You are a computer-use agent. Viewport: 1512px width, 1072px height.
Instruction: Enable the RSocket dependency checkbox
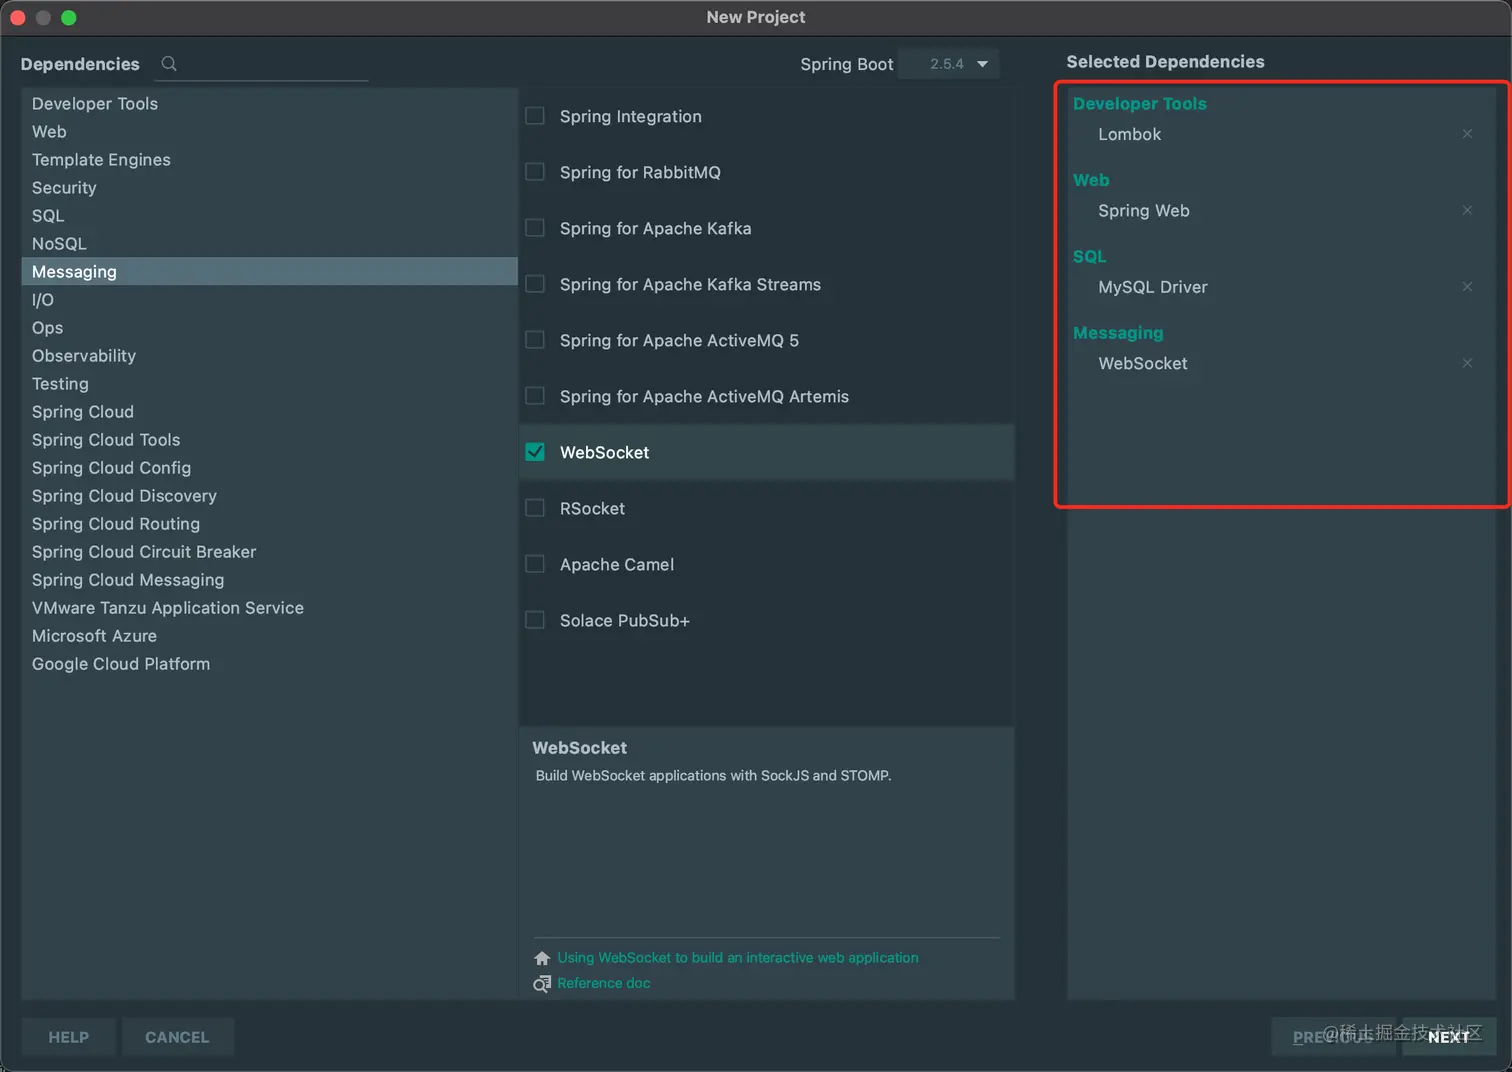pos(535,508)
